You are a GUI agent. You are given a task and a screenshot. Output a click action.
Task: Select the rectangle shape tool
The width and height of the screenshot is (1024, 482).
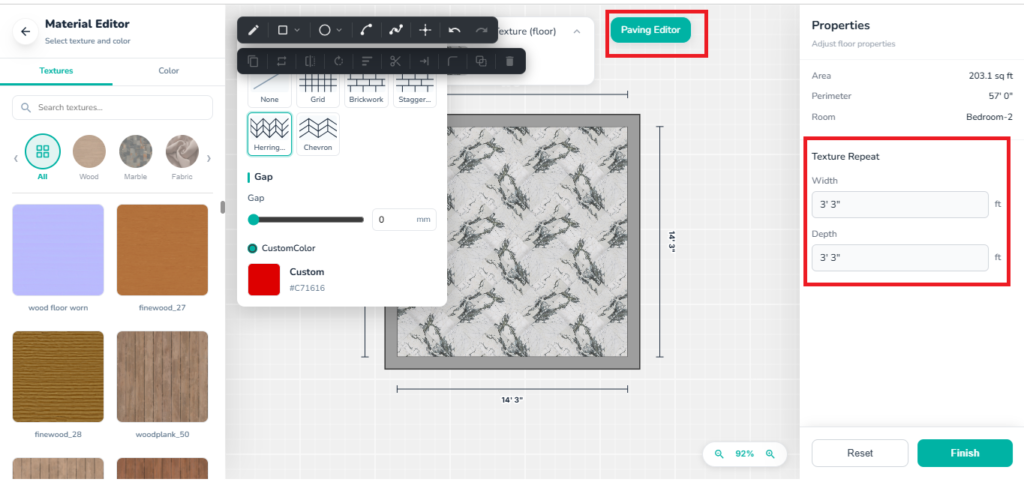(x=283, y=30)
